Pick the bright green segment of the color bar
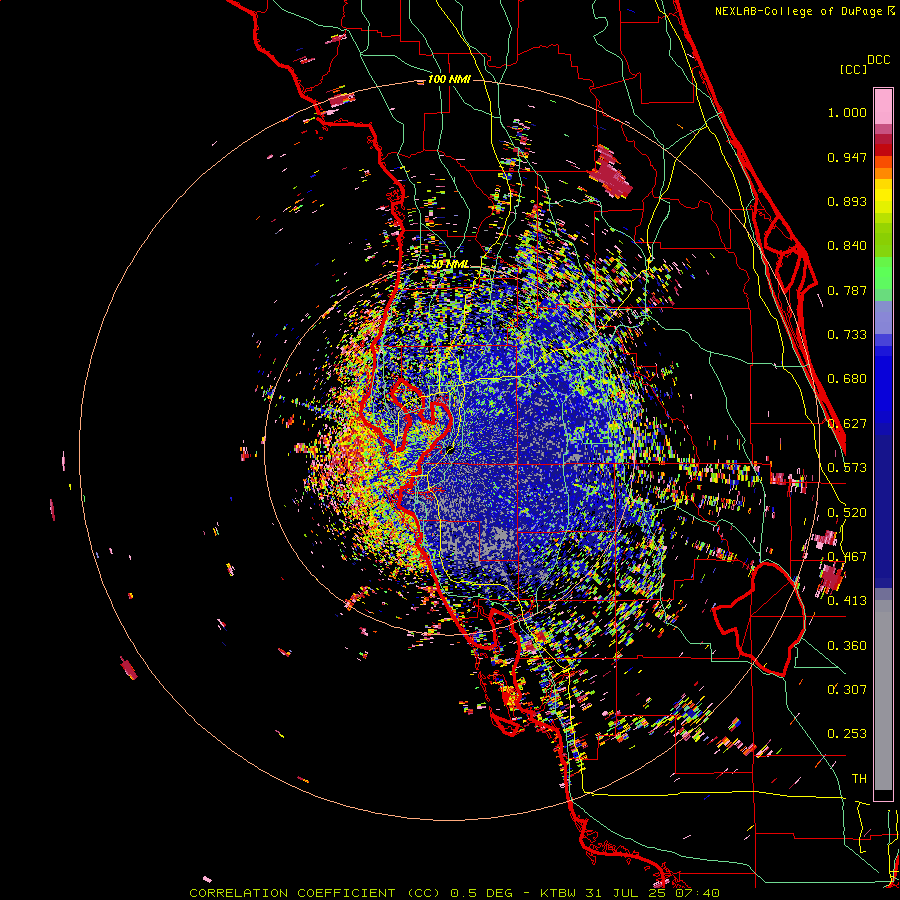This screenshot has height=900, width=900. [x=883, y=273]
